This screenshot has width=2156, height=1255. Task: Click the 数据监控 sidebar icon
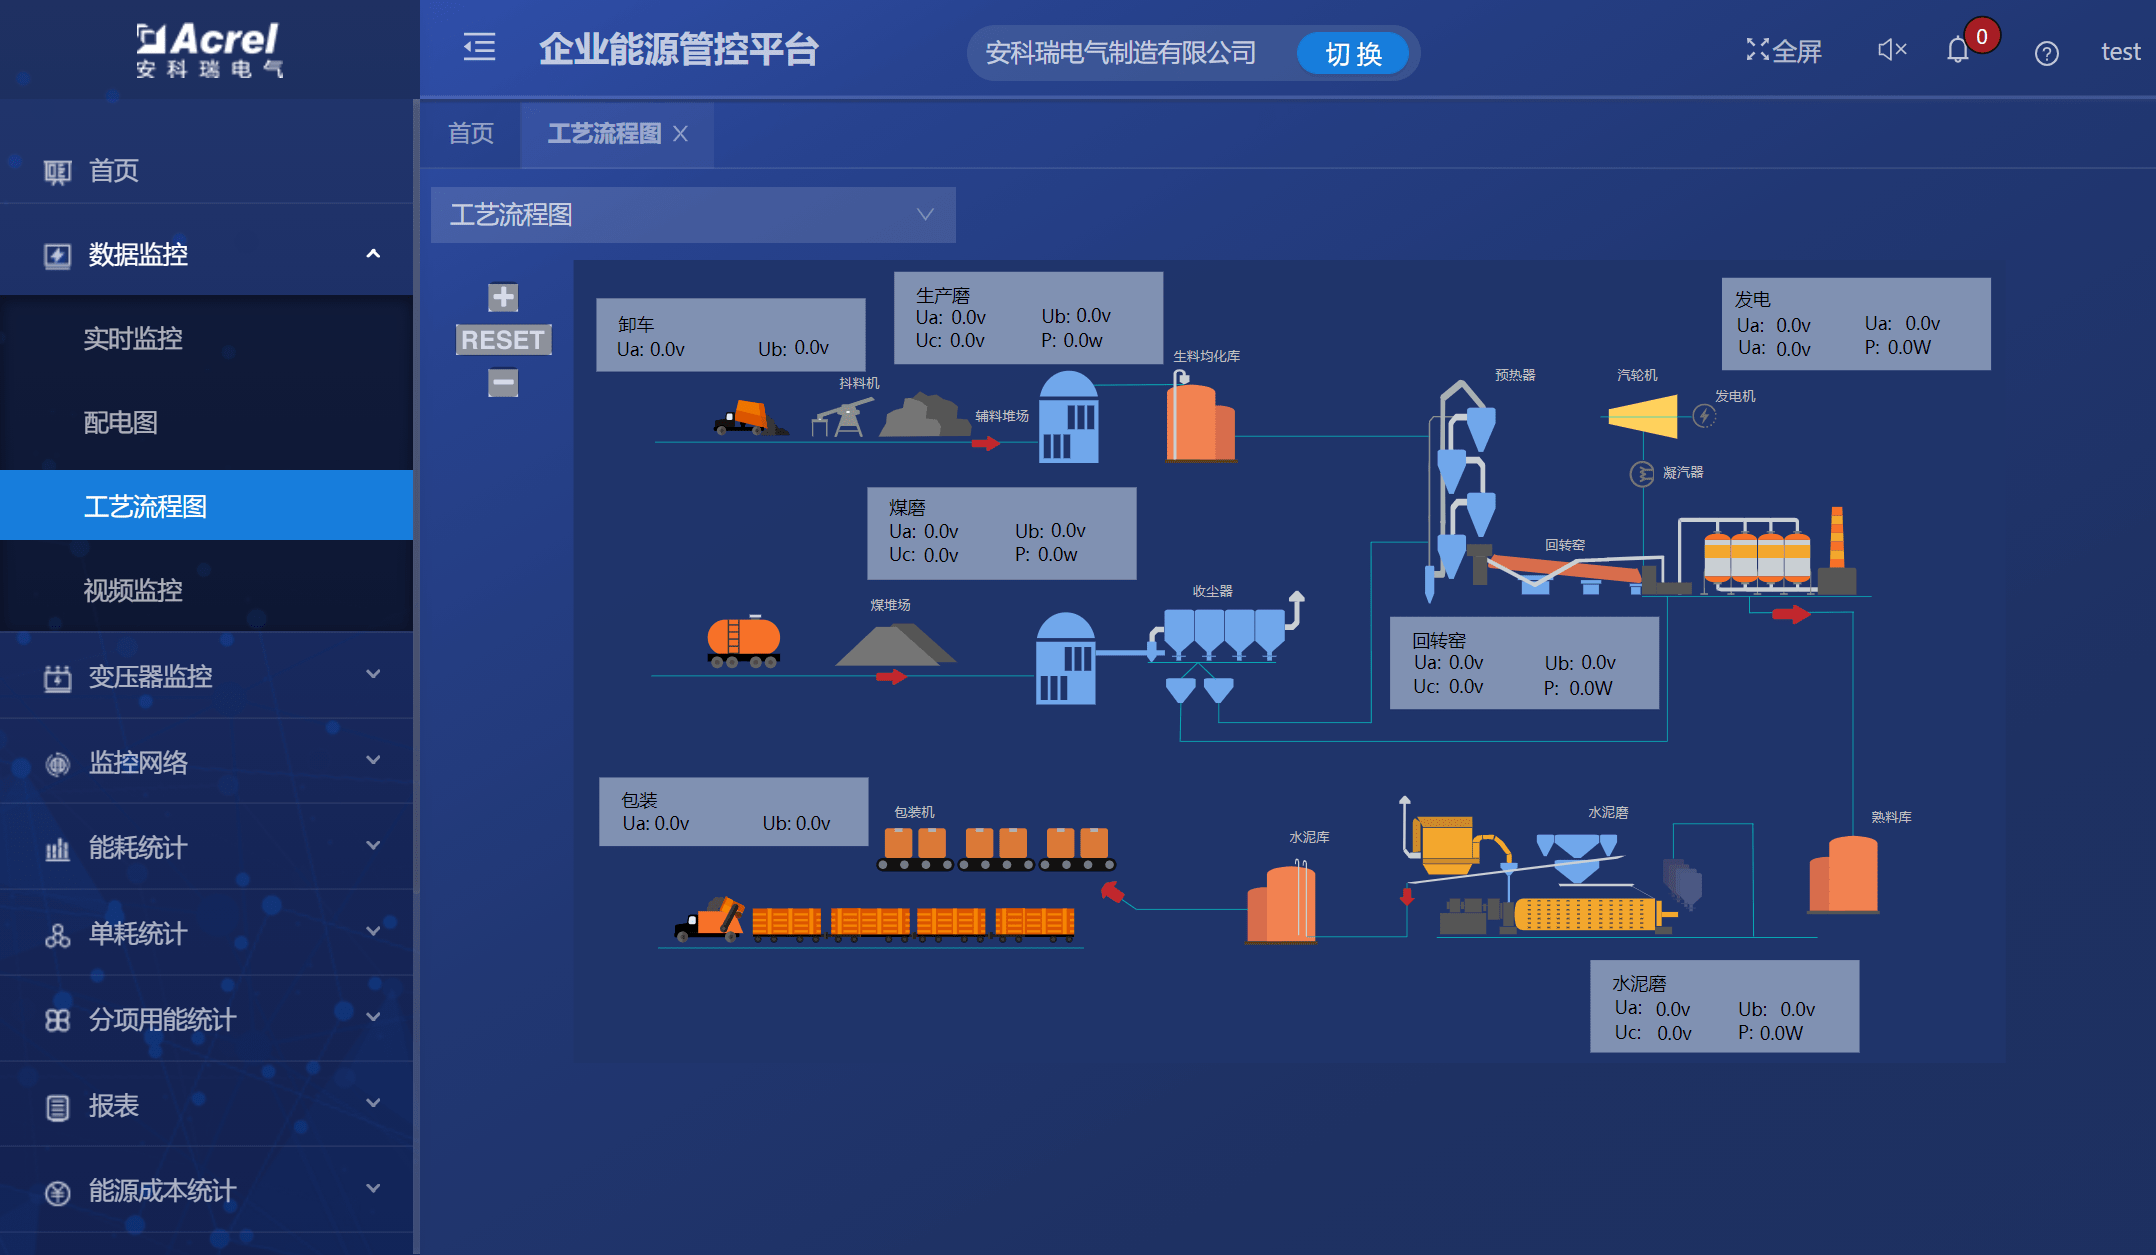click(x=57, y=256)
